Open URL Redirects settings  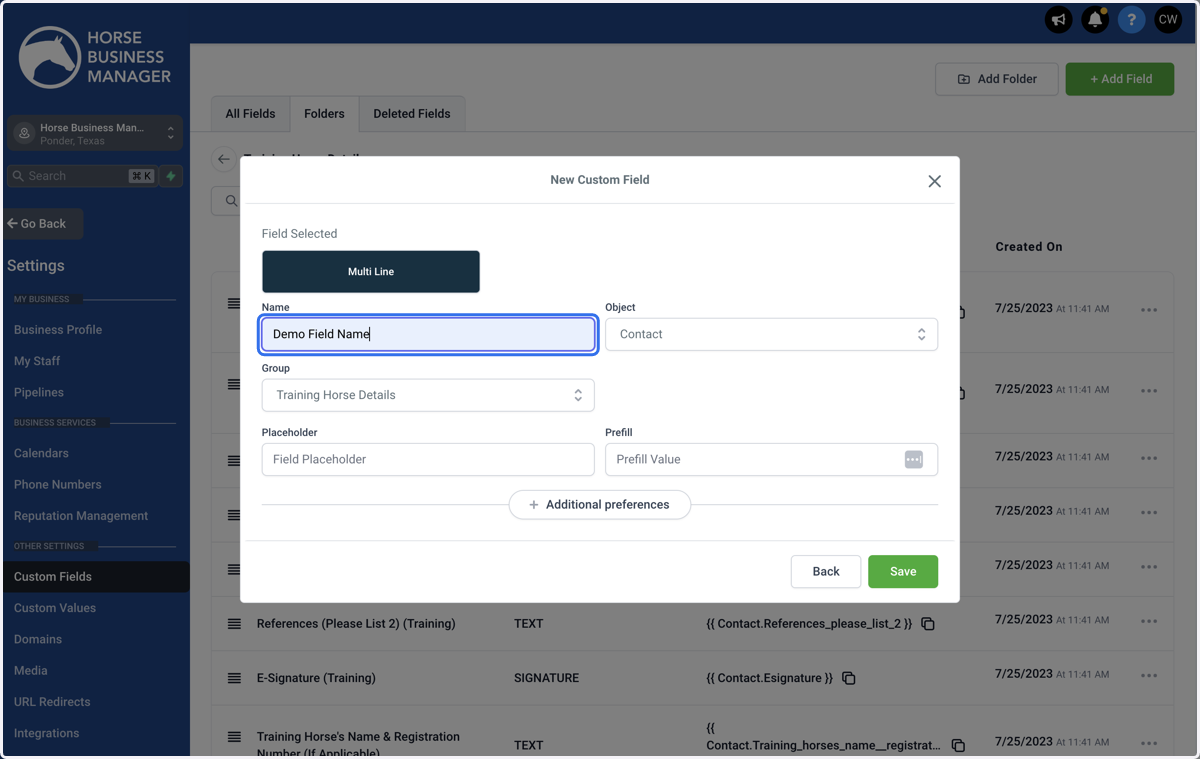[52, 702]
